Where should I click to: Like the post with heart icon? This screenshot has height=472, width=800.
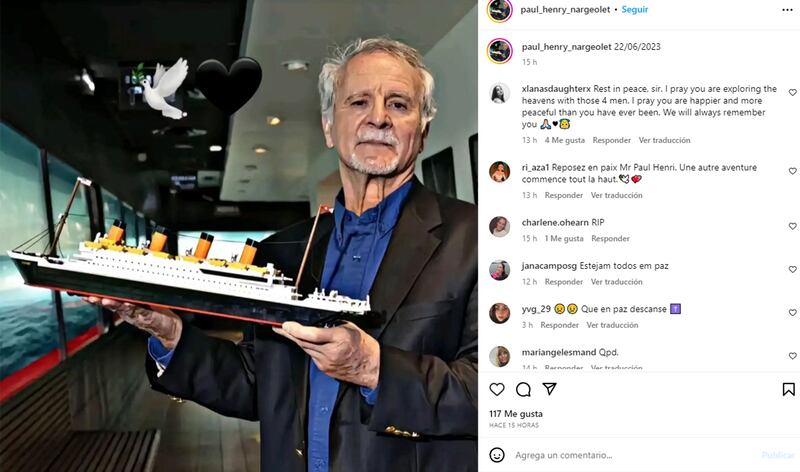pyautogui.click(x=497, y=389)
